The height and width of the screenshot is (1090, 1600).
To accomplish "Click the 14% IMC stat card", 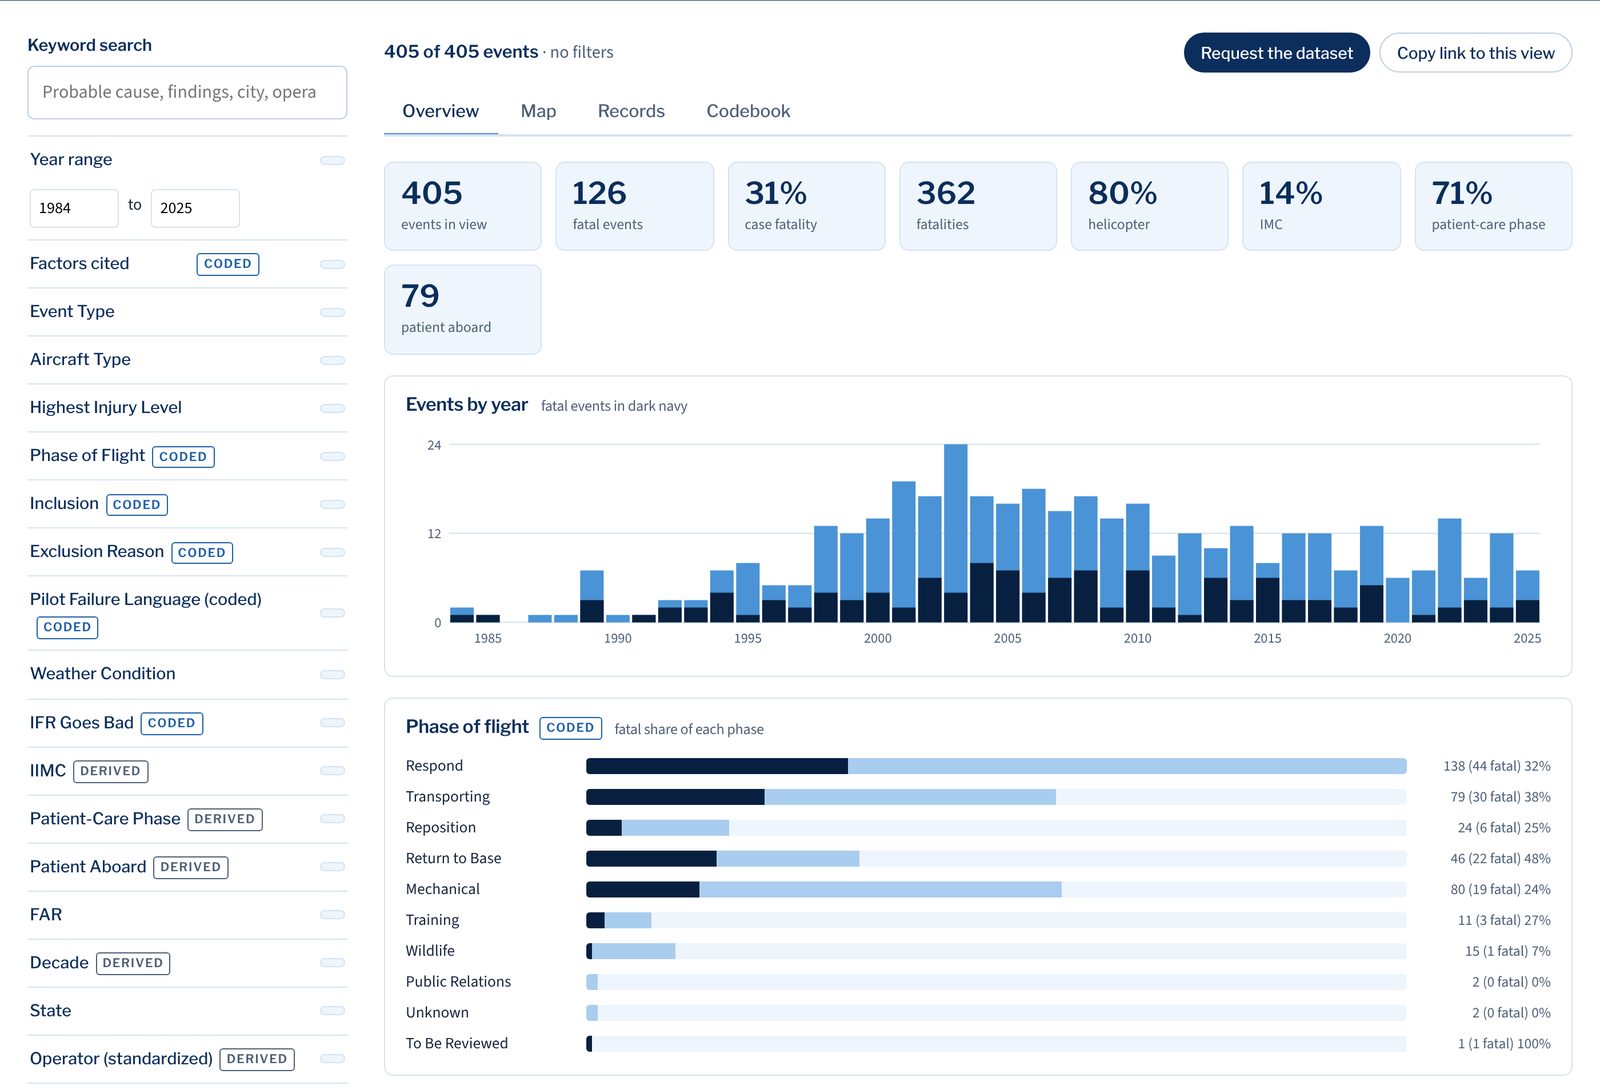I will [1321, 206].
